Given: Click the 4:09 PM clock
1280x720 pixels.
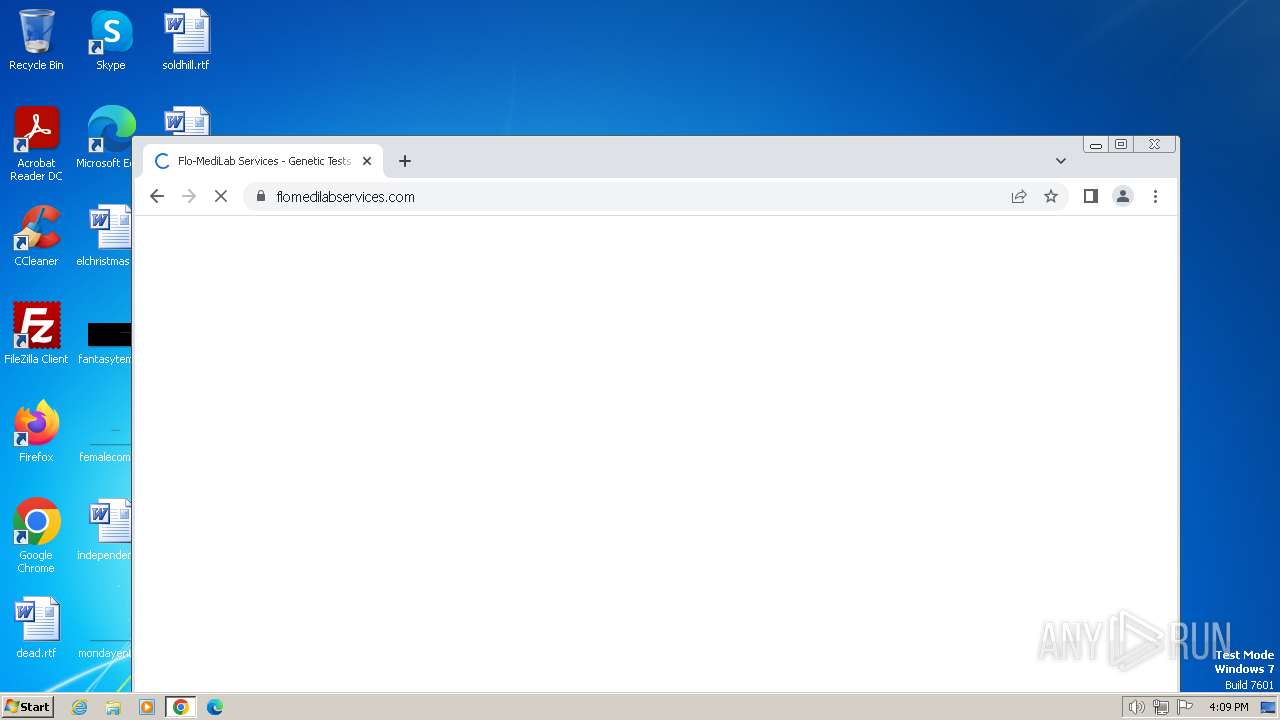Looking at the screenshot, I should (1228, 707).
